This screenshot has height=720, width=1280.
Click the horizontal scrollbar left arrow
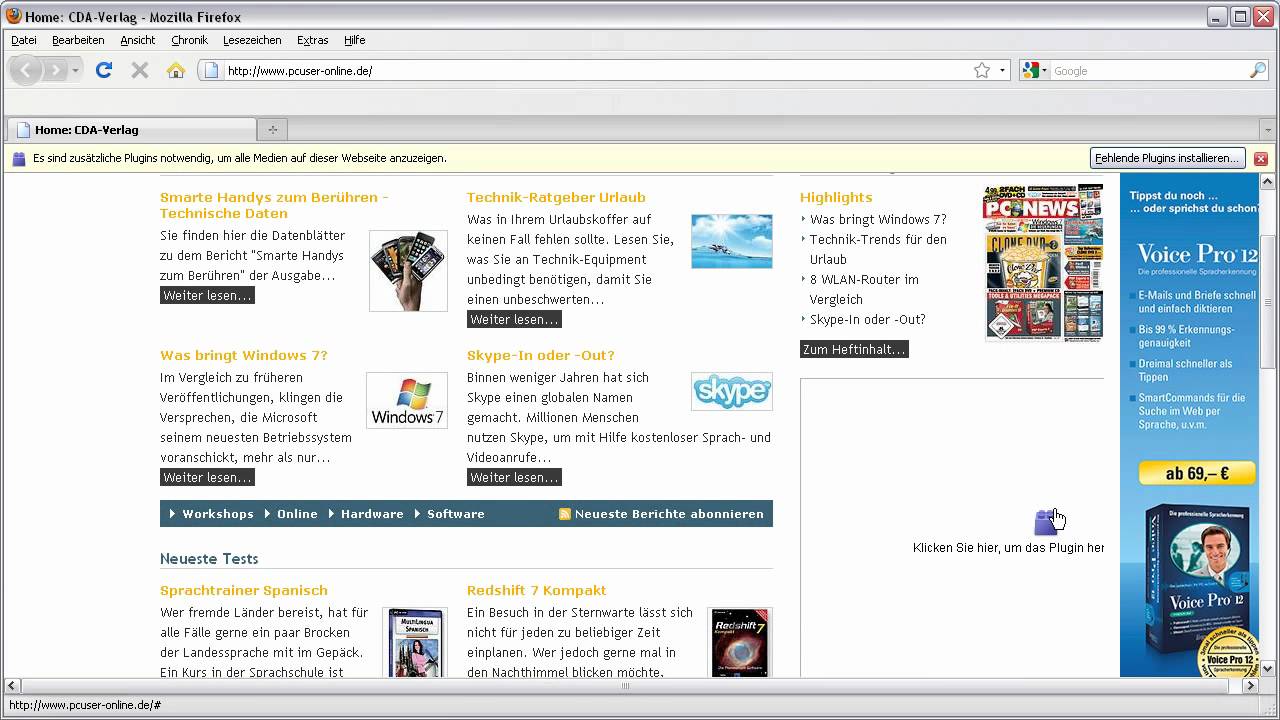[12, 686]
